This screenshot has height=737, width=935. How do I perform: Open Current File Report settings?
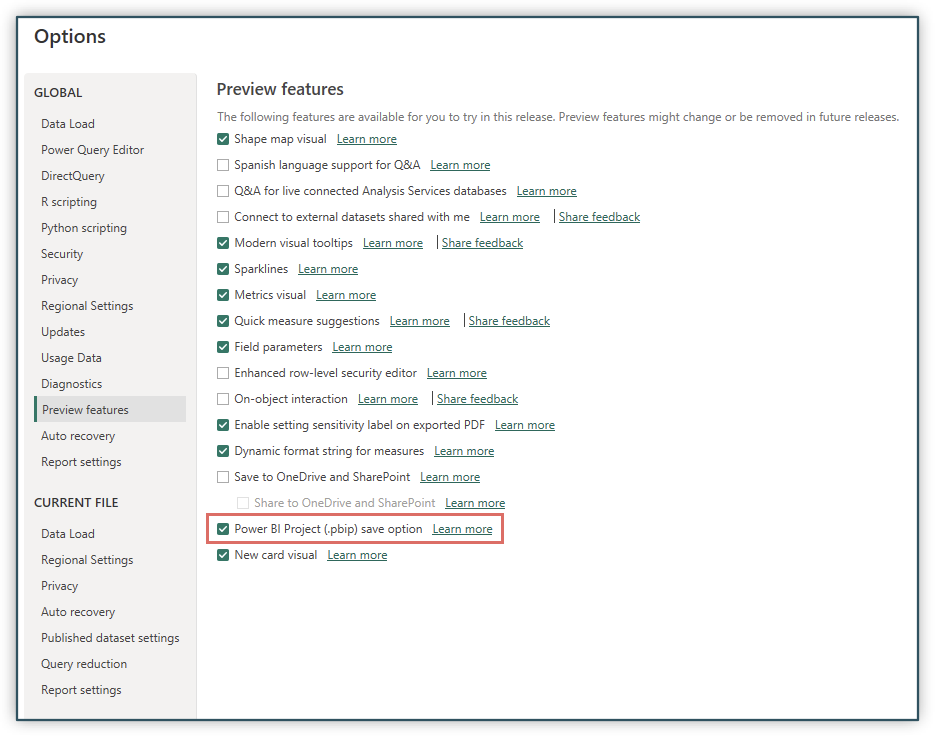81,690
